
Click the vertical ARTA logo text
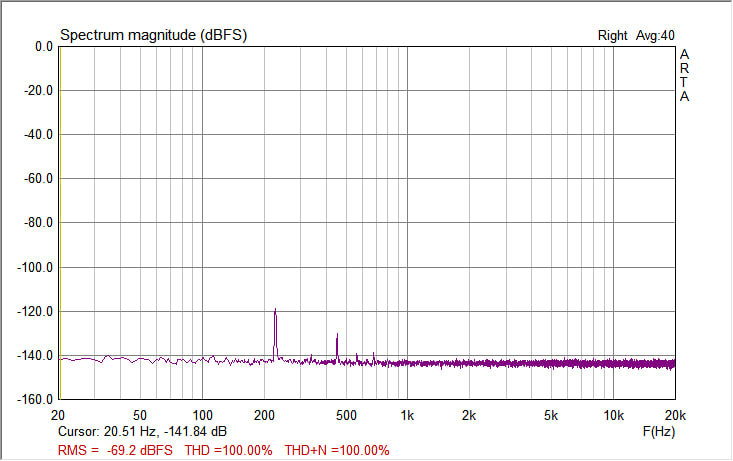(684, 75)
